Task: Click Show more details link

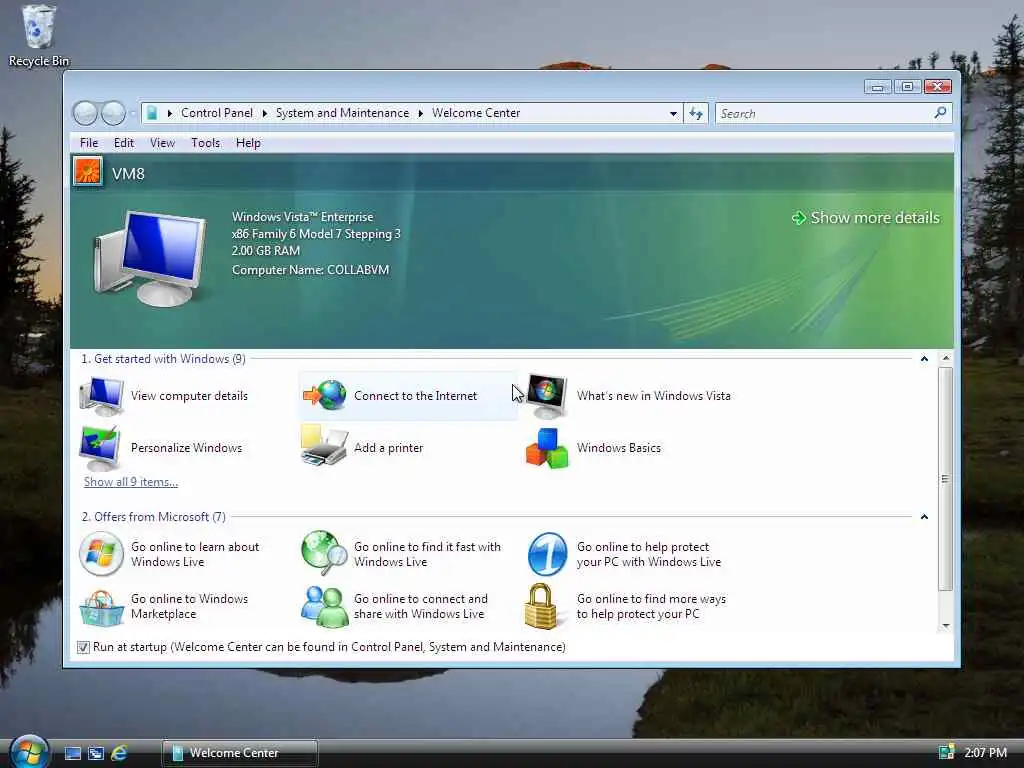Action: [x=866, y=218]
